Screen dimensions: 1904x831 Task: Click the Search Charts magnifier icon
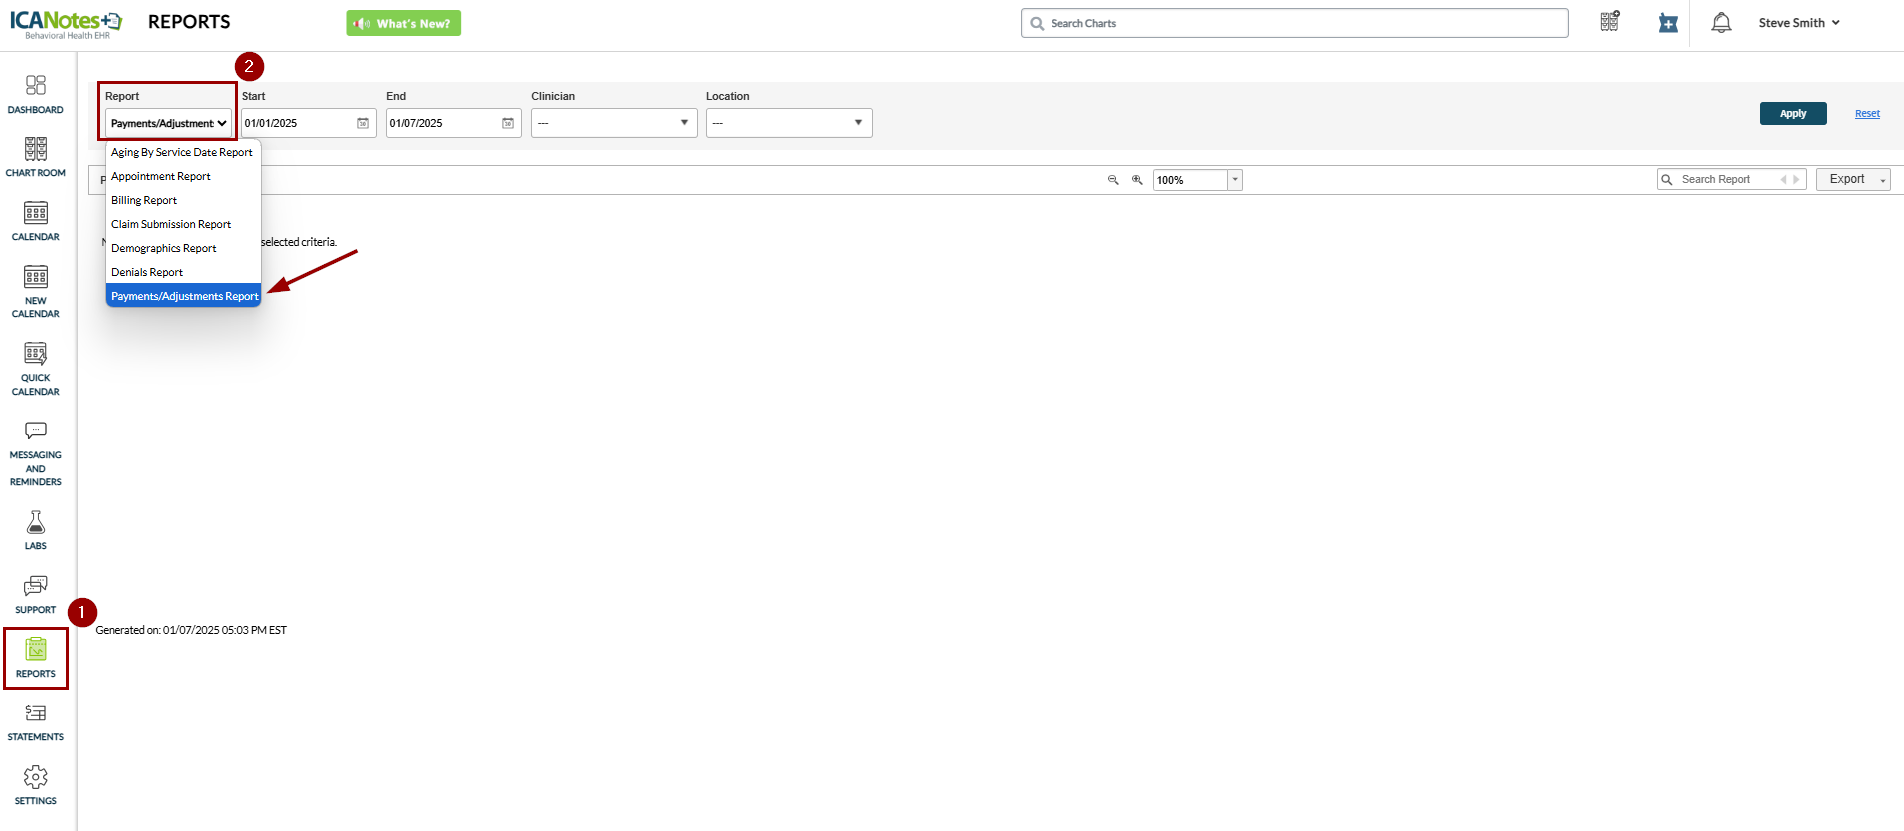coord(1037,24)
